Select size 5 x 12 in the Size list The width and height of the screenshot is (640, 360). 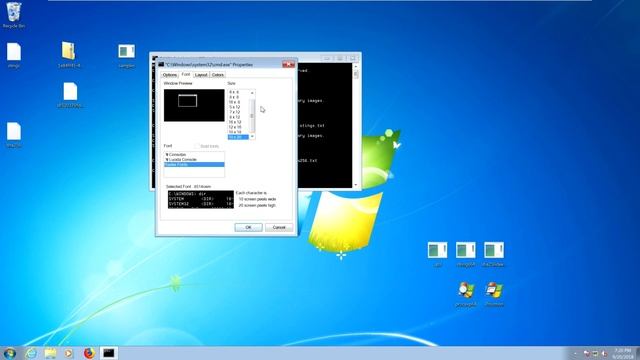pyautogui.click(x=238, y=107)
